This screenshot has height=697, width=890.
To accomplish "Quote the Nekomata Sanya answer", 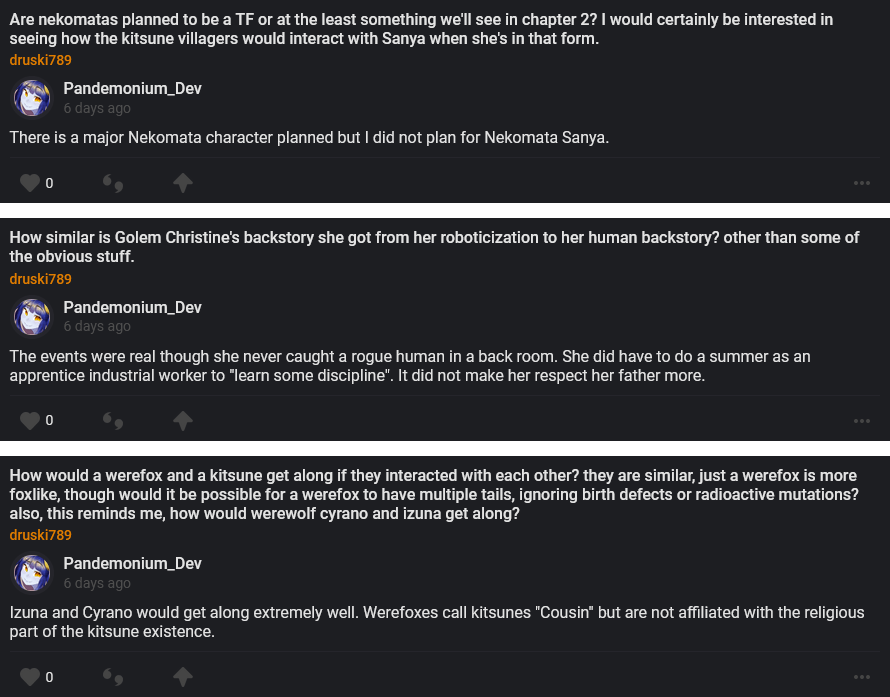I will (x=113, y=183).
